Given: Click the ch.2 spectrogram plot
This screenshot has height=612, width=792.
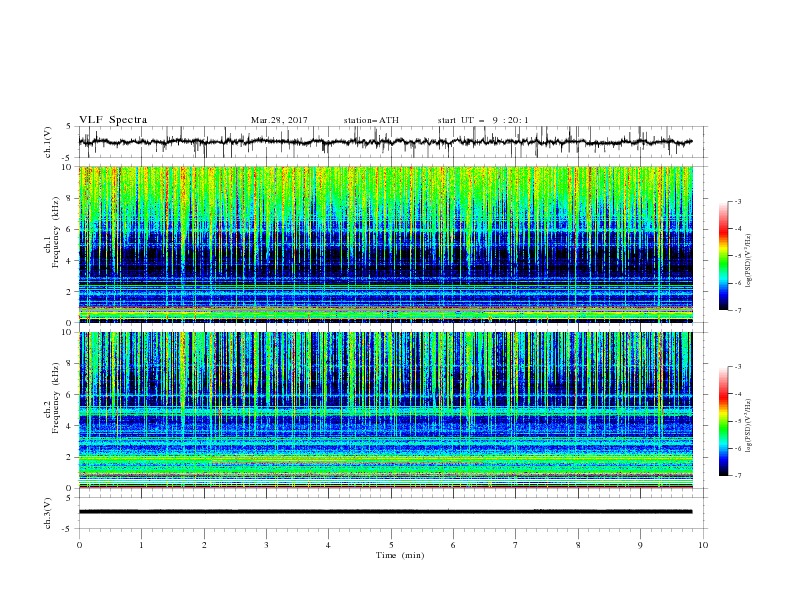Looking at the screenshot, I should coord(386,410).
